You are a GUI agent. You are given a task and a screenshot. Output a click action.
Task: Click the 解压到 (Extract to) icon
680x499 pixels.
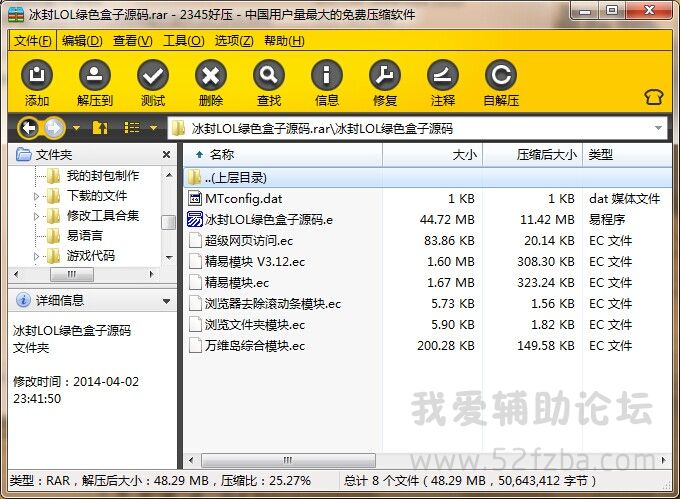(95, 75)
